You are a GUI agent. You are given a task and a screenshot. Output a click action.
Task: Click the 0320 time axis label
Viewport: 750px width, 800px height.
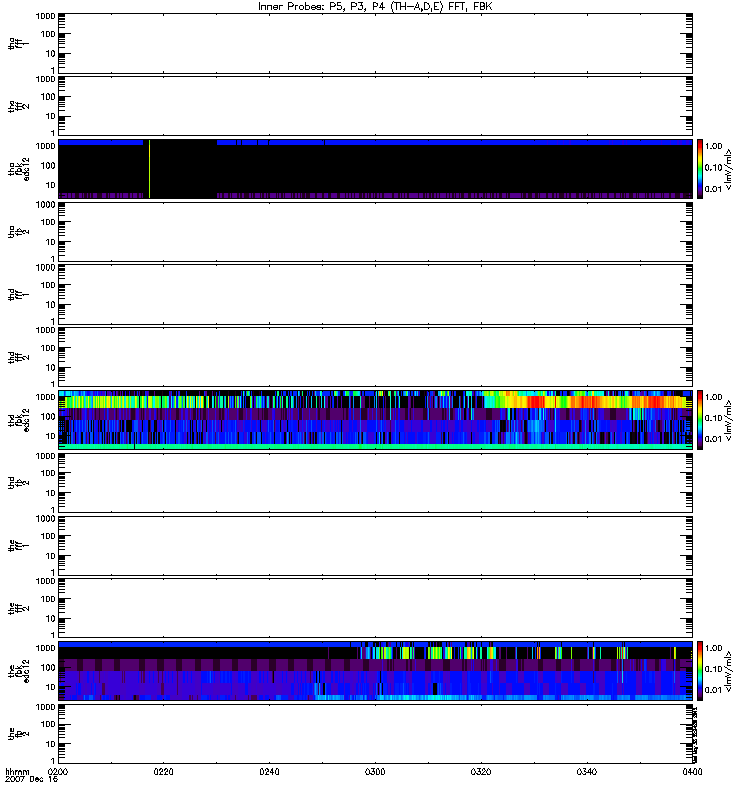tap(481, 772)
